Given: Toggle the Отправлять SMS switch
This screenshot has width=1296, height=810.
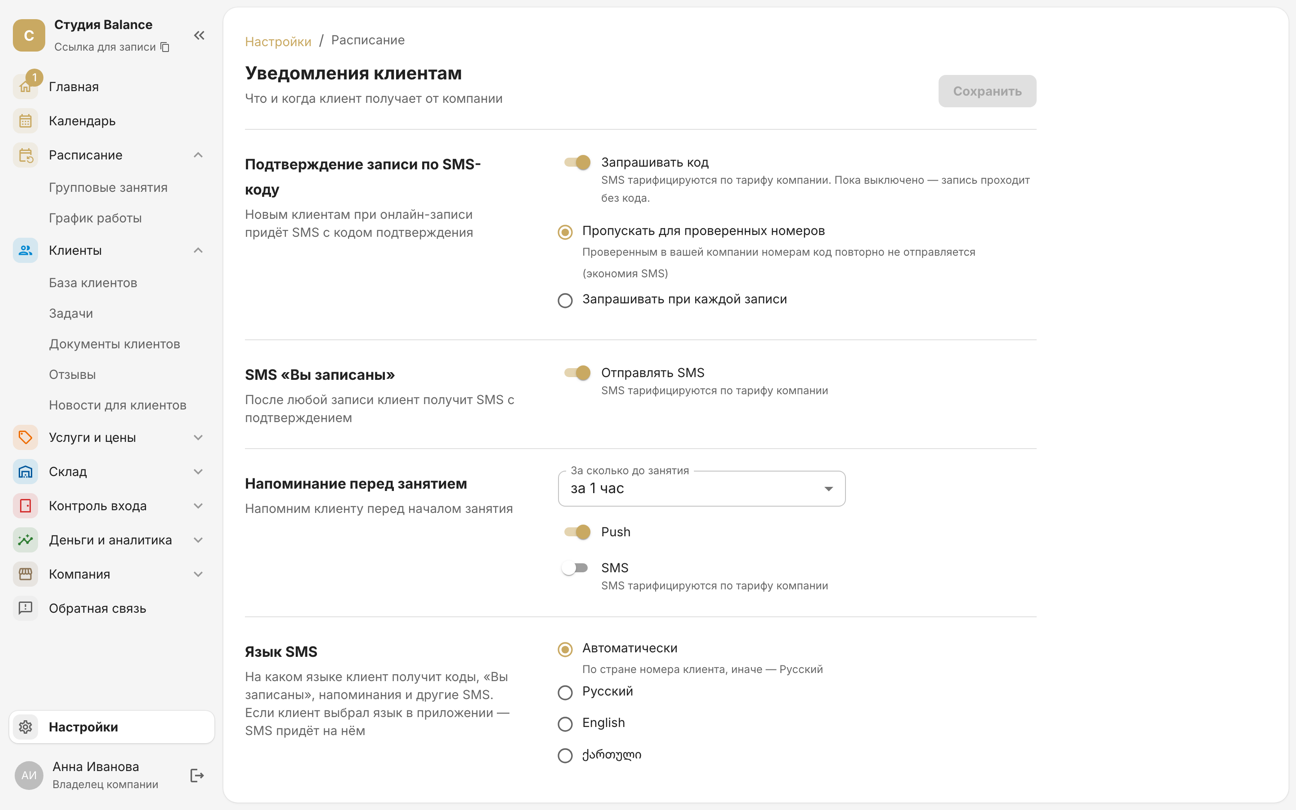Looking at the screenshot, I should coord(577,373).
